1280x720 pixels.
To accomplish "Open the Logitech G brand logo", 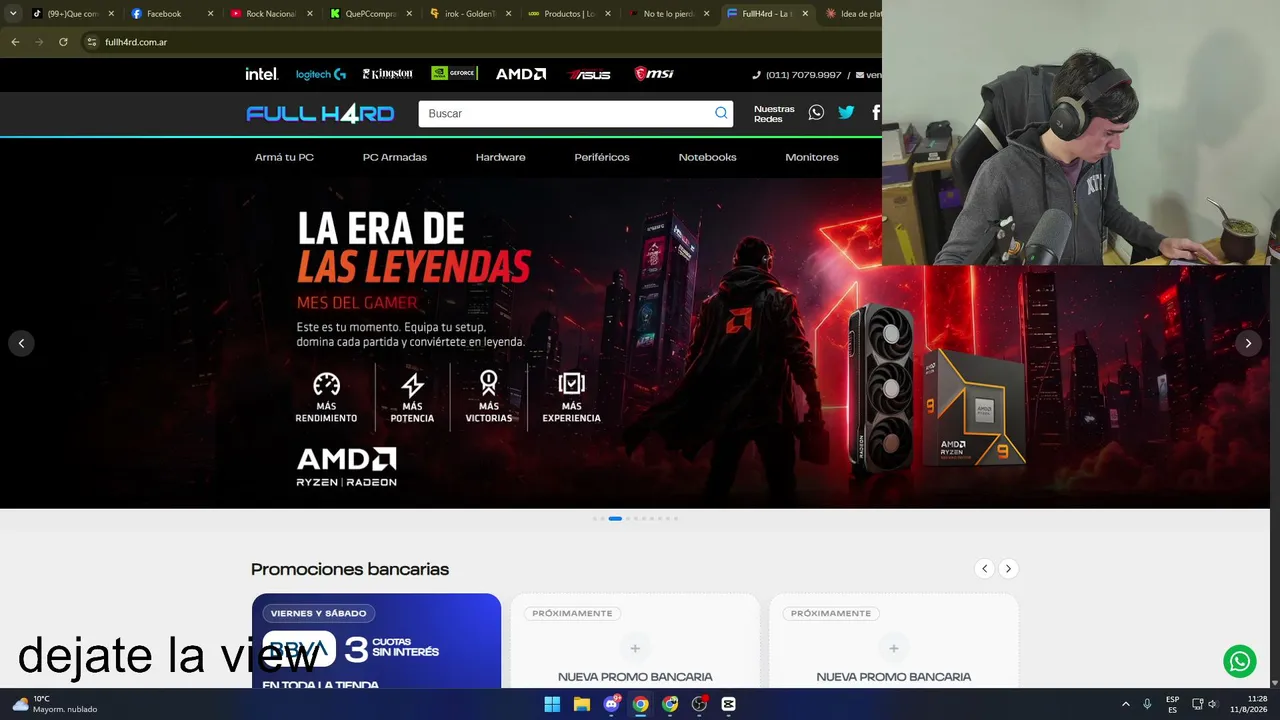I will coord(321,74).
